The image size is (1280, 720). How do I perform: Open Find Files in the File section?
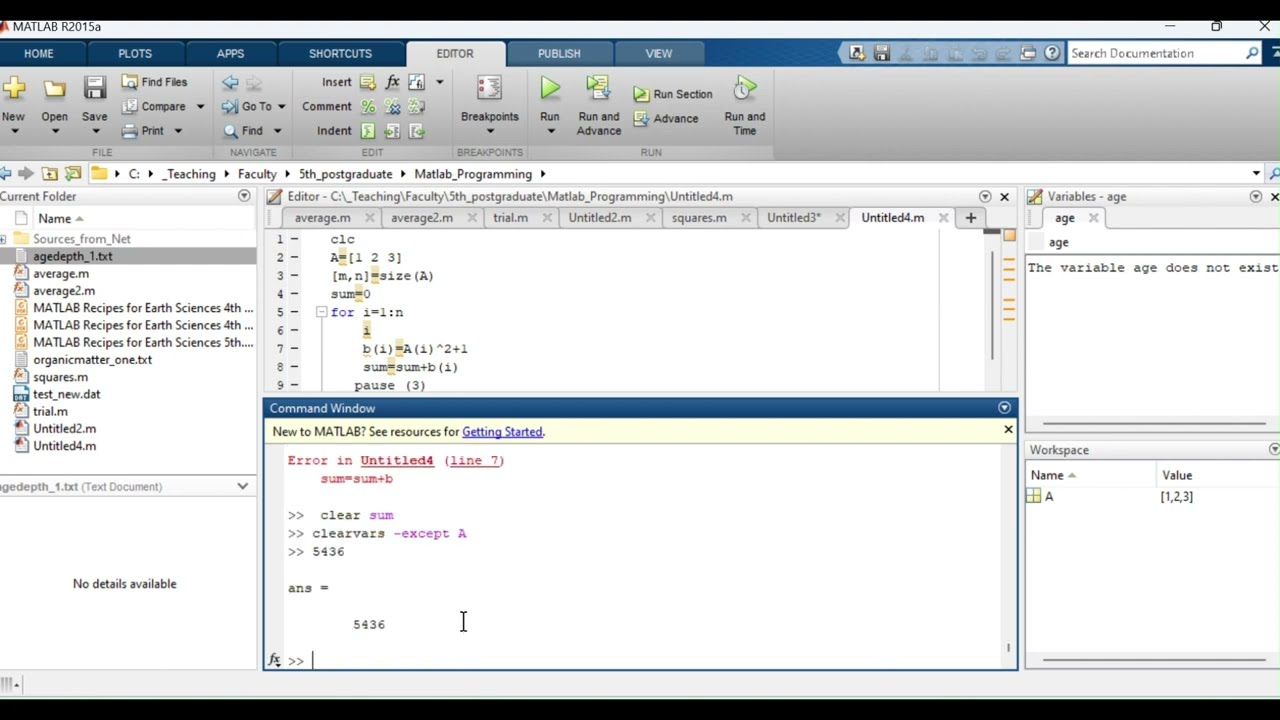pos(154,82)
